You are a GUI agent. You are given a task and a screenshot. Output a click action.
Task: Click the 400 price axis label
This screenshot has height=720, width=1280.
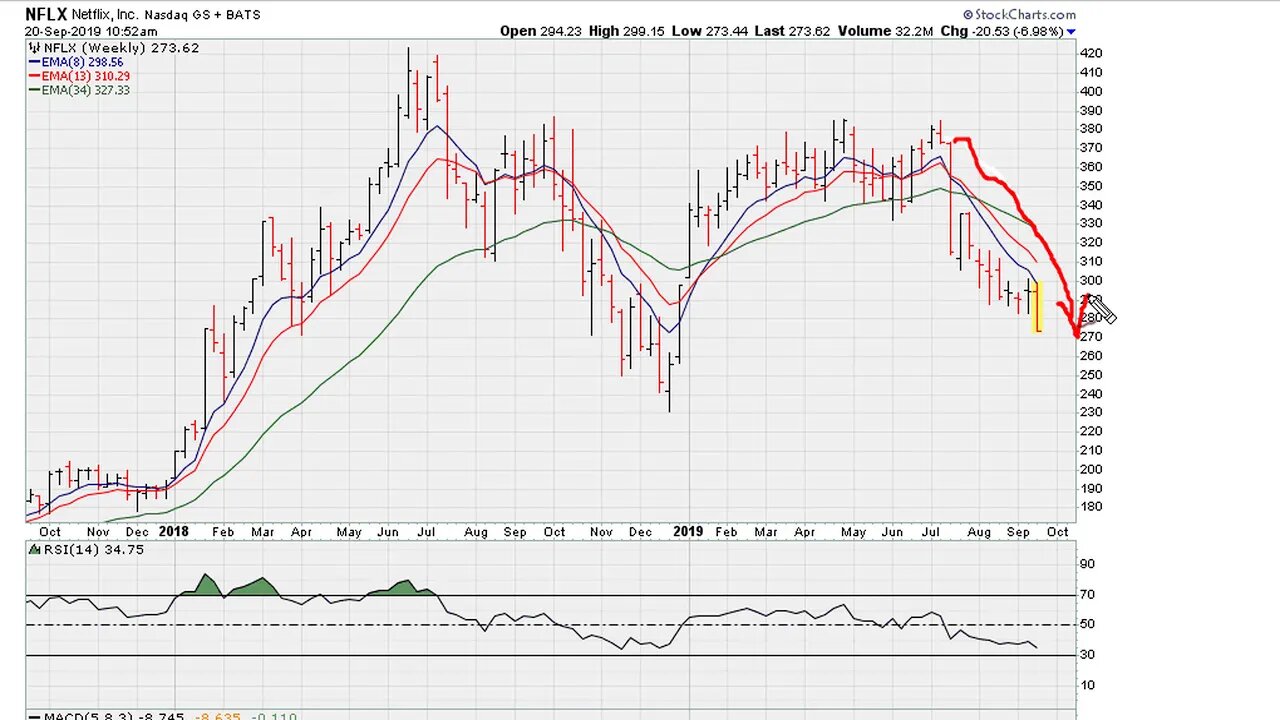point(1091,91)
